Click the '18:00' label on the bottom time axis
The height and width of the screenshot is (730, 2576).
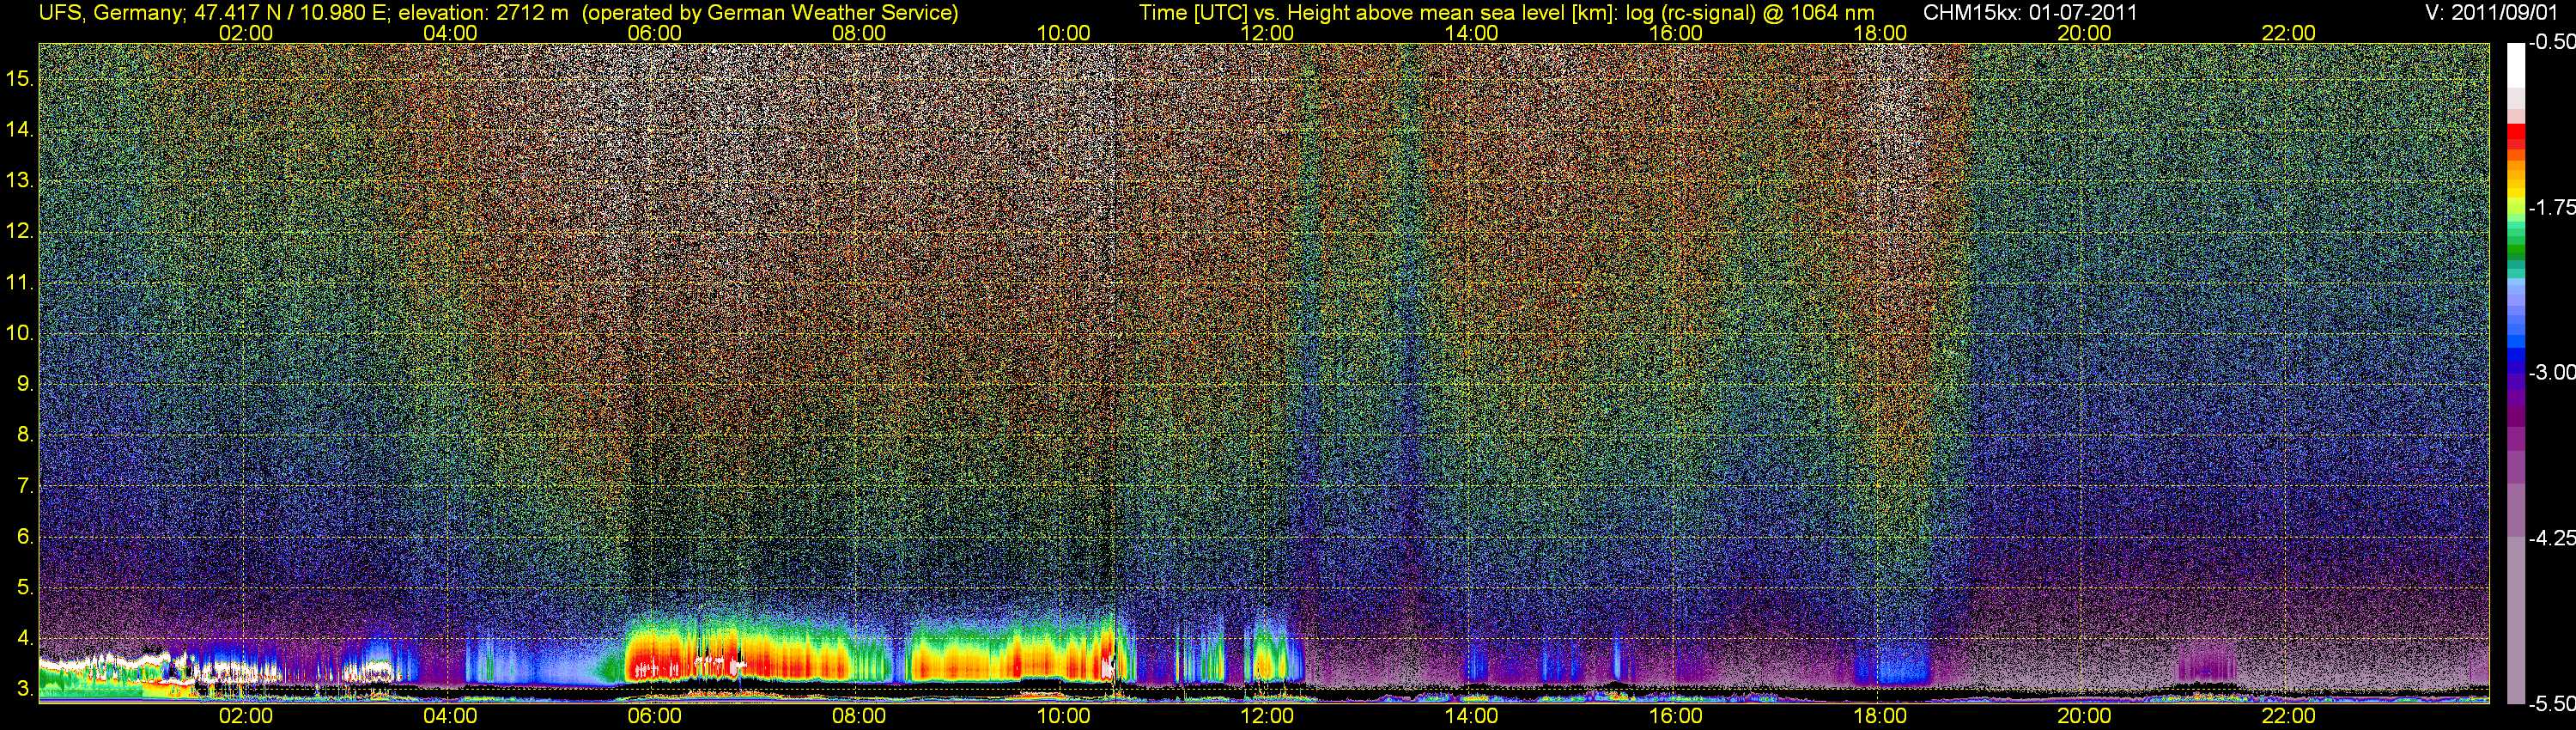pos(1880,716)
